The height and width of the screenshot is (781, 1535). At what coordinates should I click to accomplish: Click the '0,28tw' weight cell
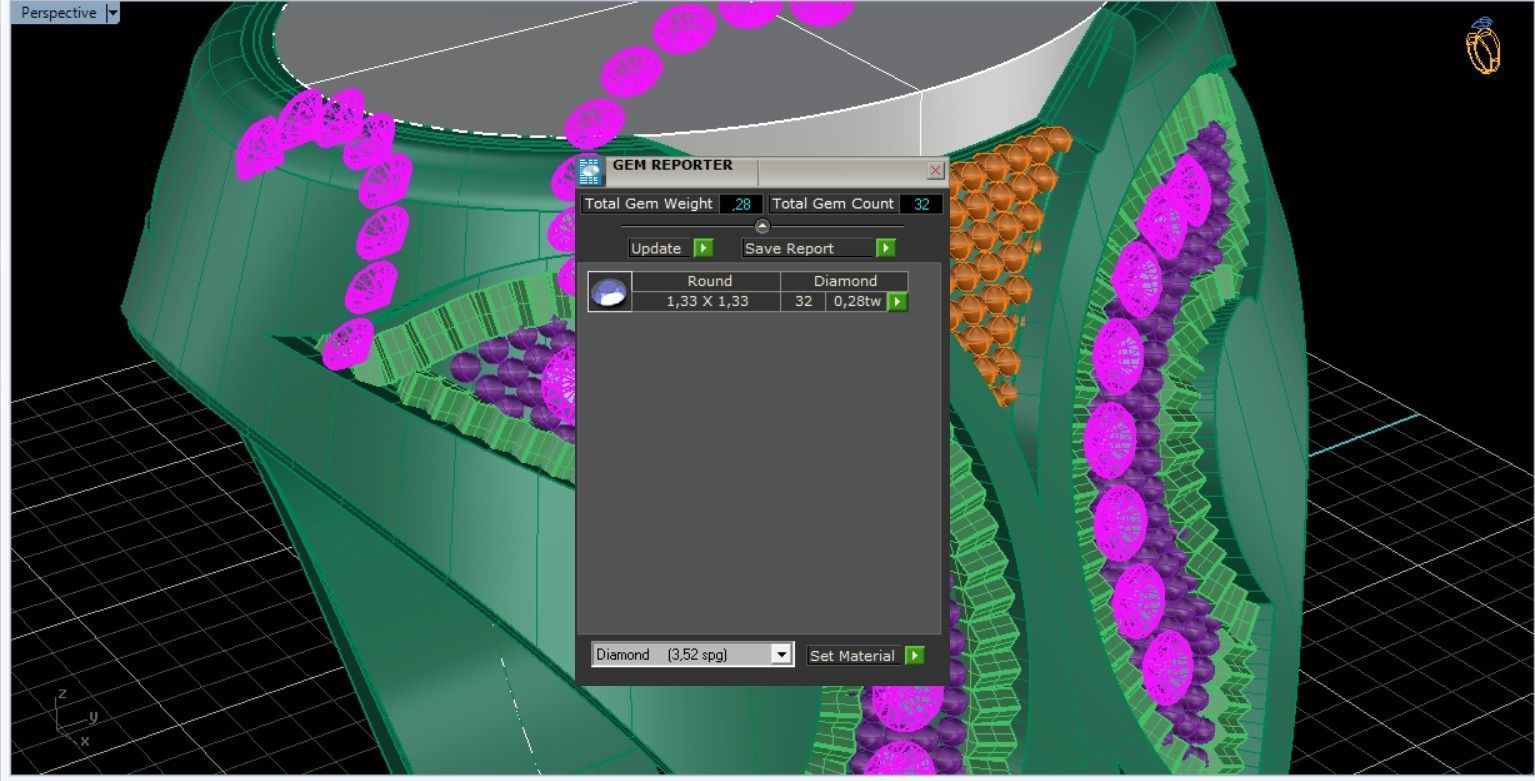857,301
